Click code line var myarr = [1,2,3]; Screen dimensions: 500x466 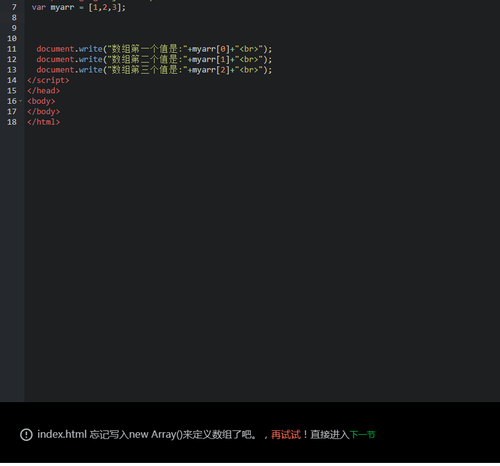point(79,7)
